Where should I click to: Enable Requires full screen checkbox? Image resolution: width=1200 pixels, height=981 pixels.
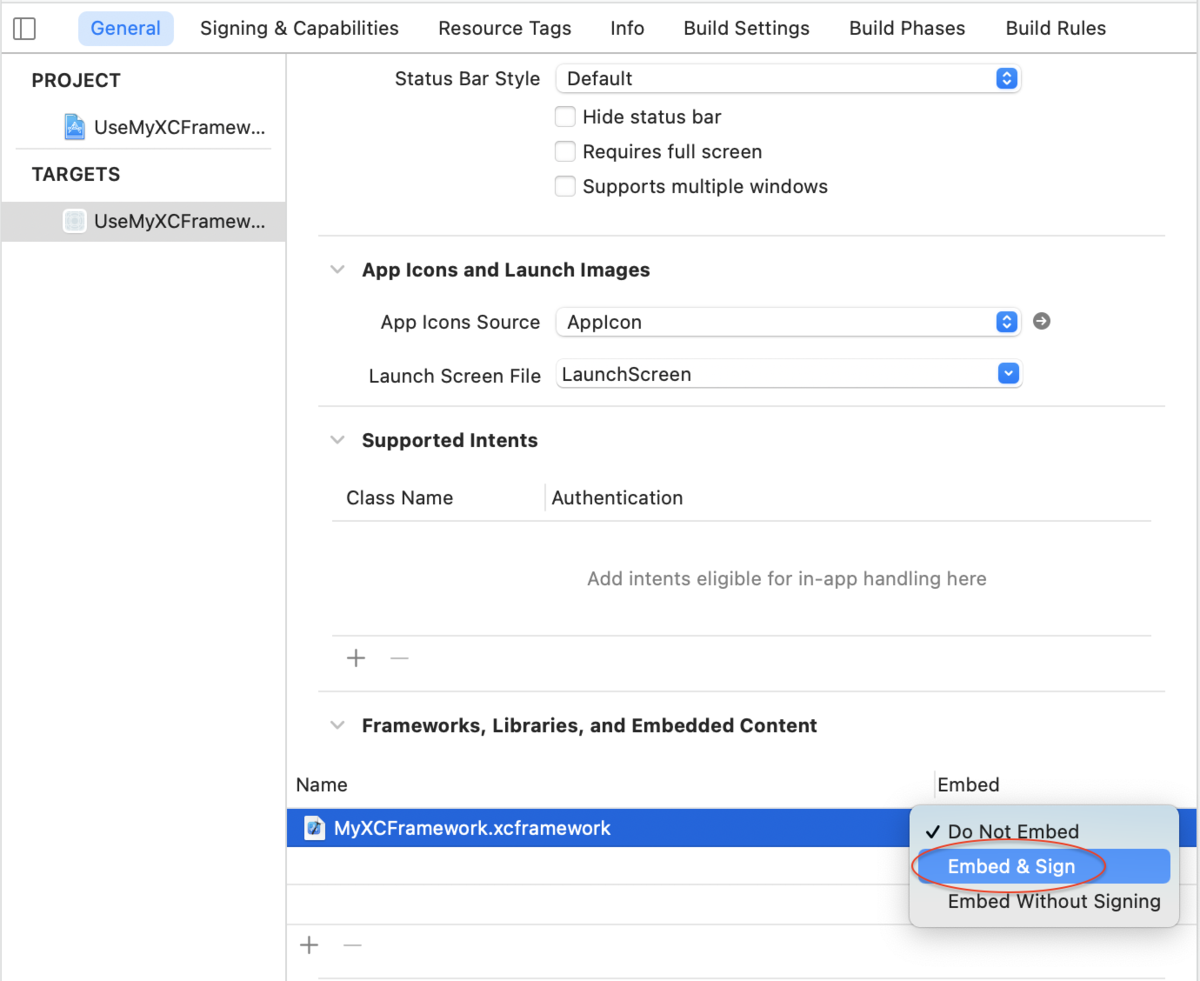(x=565, y=152)
